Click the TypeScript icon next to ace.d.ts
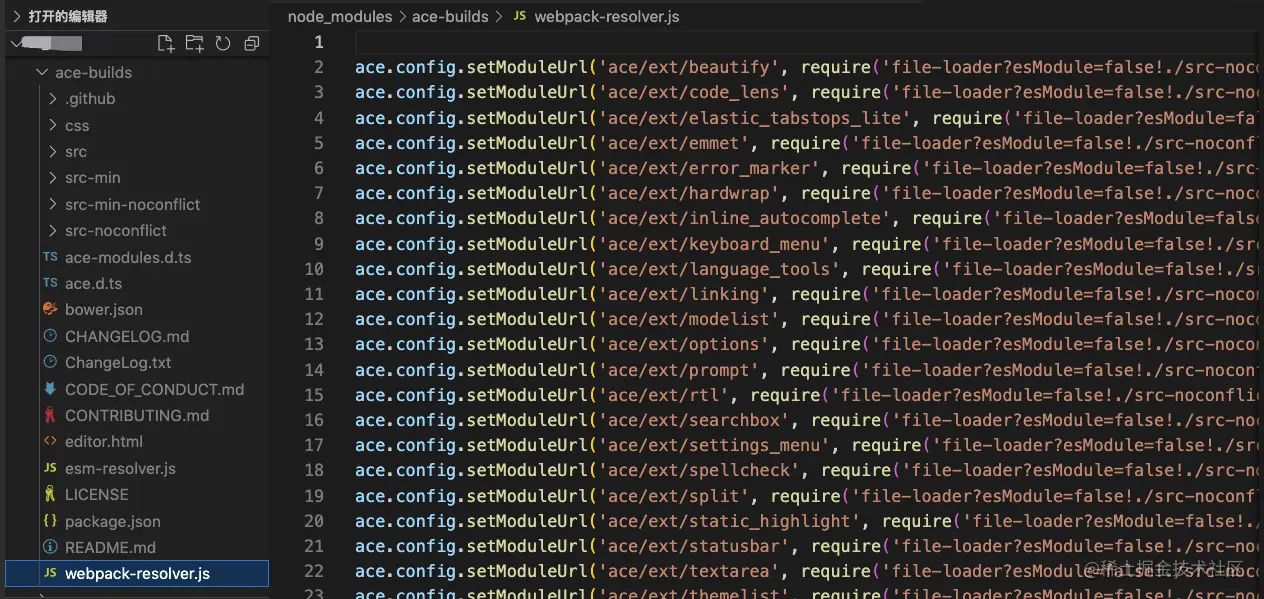This screenshot has width=1264, height=599. coord(49,283)
